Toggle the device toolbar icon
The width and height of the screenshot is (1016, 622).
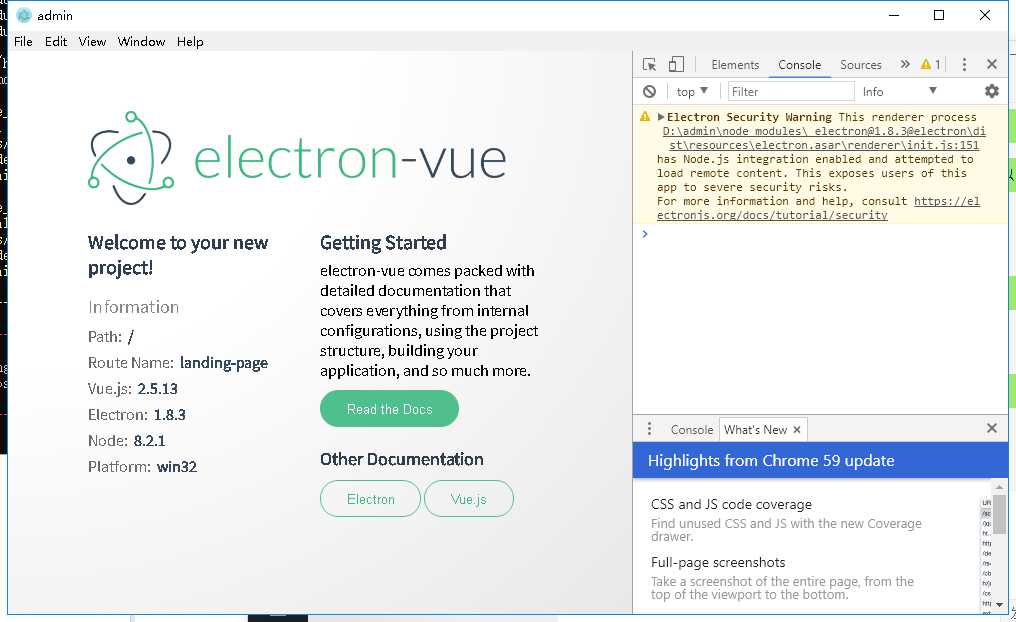tap(676, 64)
